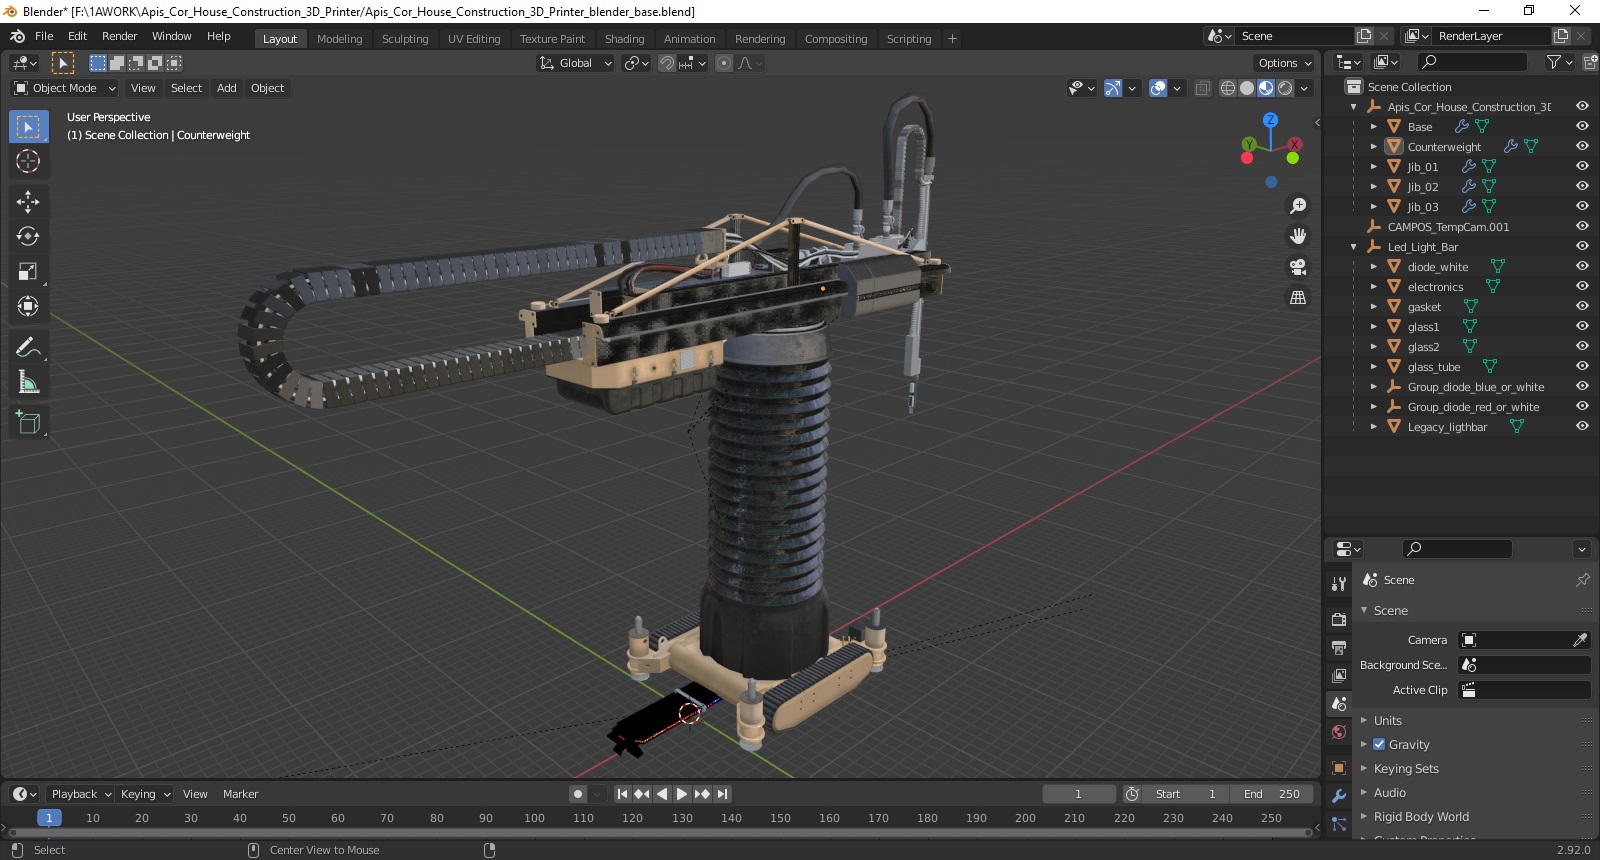
Task: Click the pan view hand icon
Action: click(x=1298, y=236)
